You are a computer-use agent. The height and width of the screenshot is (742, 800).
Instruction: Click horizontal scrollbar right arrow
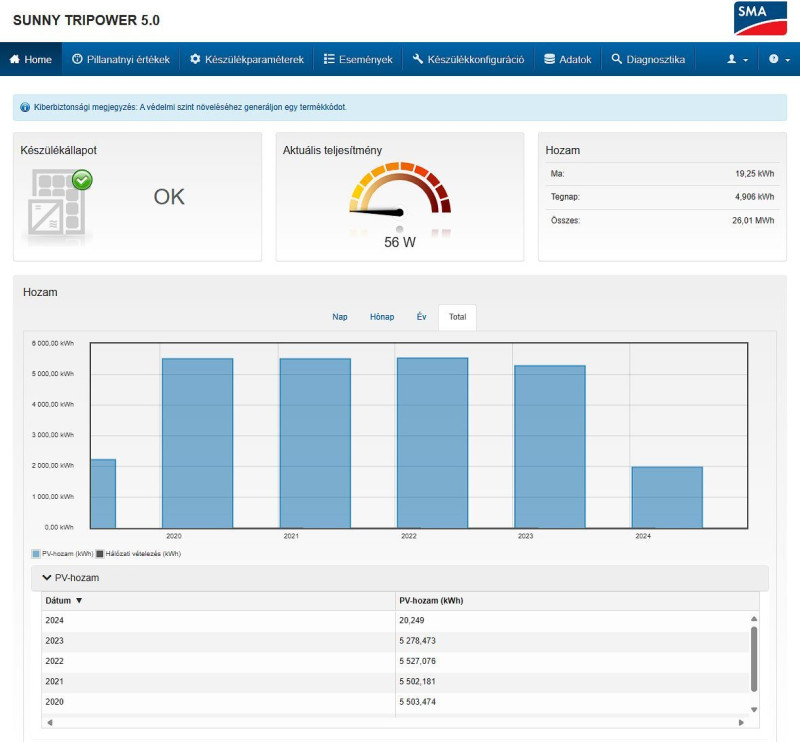[741, 723]
